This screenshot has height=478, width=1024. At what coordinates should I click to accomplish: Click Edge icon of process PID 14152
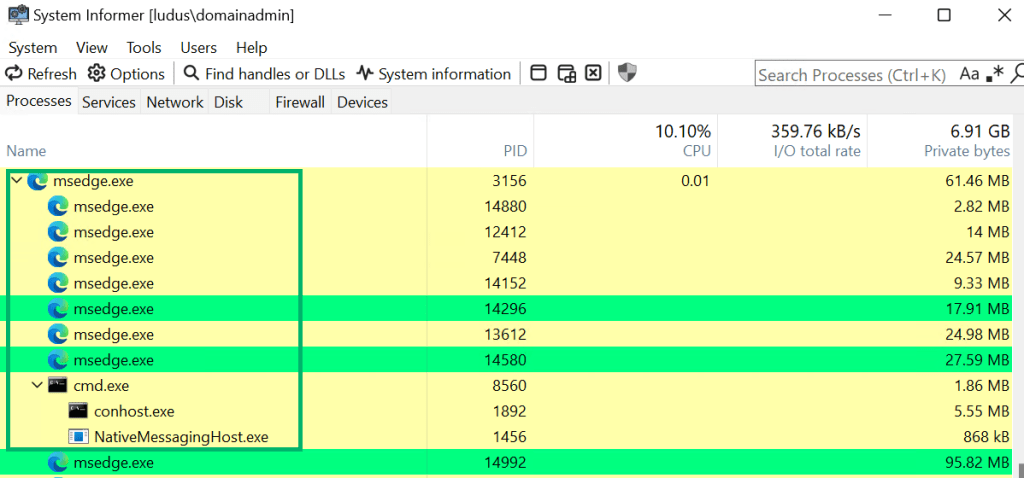(58, 283)
